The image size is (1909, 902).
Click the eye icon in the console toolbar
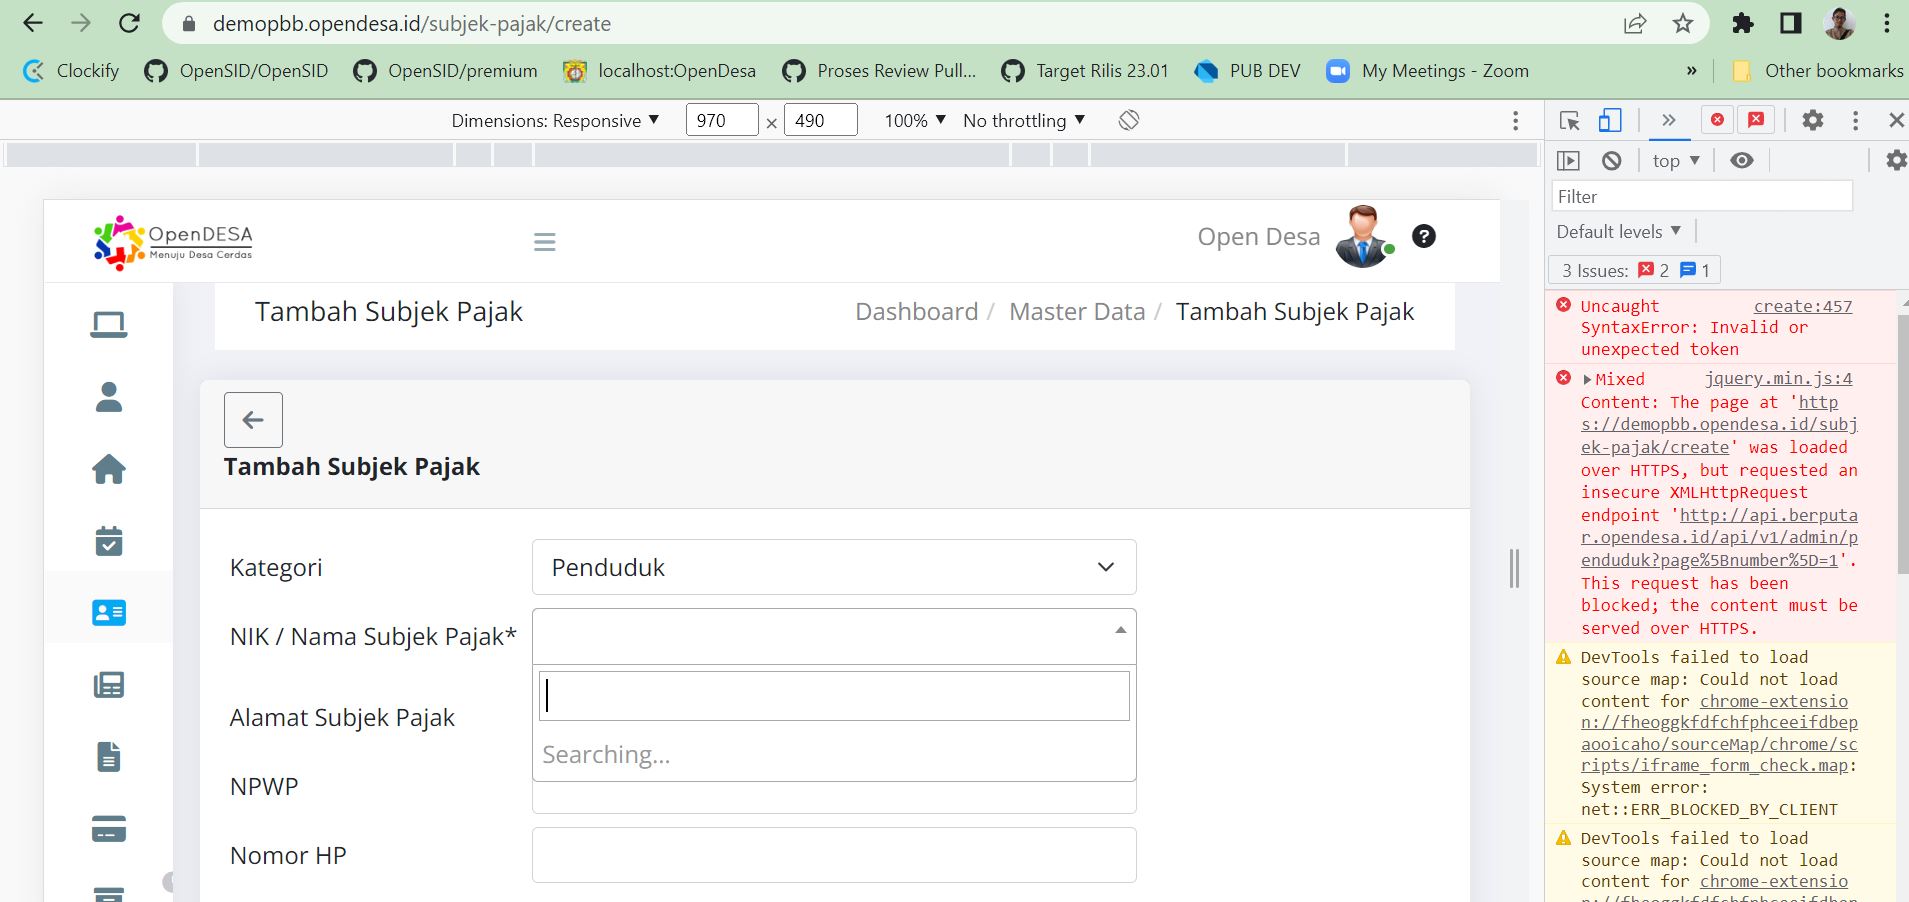tap(1743, 160)
